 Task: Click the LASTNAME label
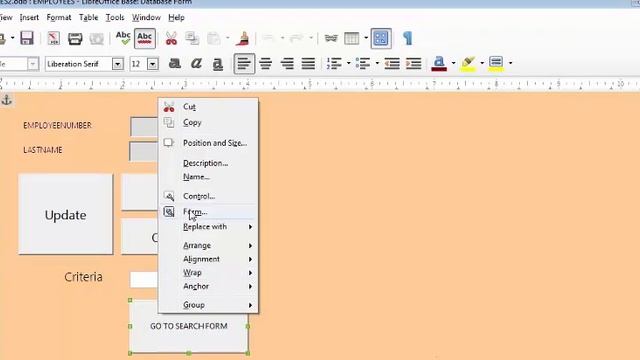click(43, 150)
